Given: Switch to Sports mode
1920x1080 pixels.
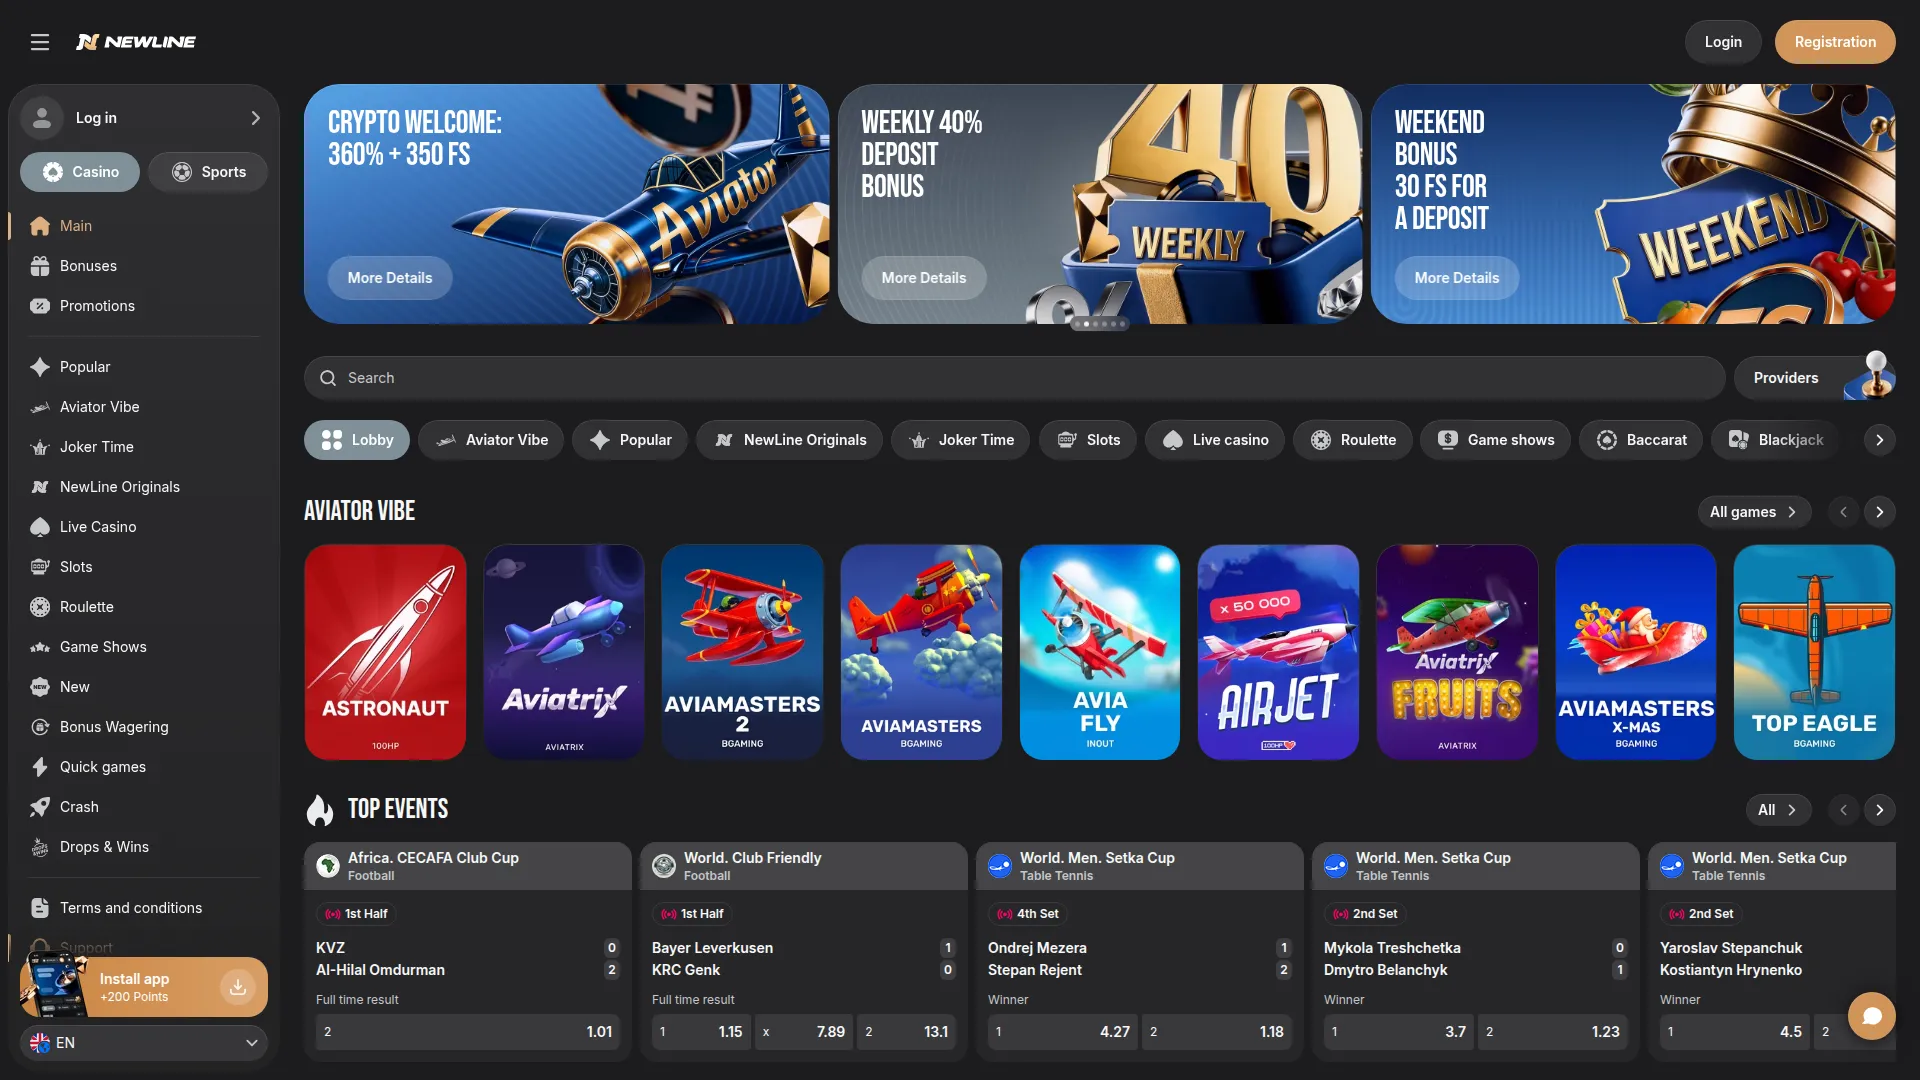Looking at the screenshot, I should click(x=208, y=172).
